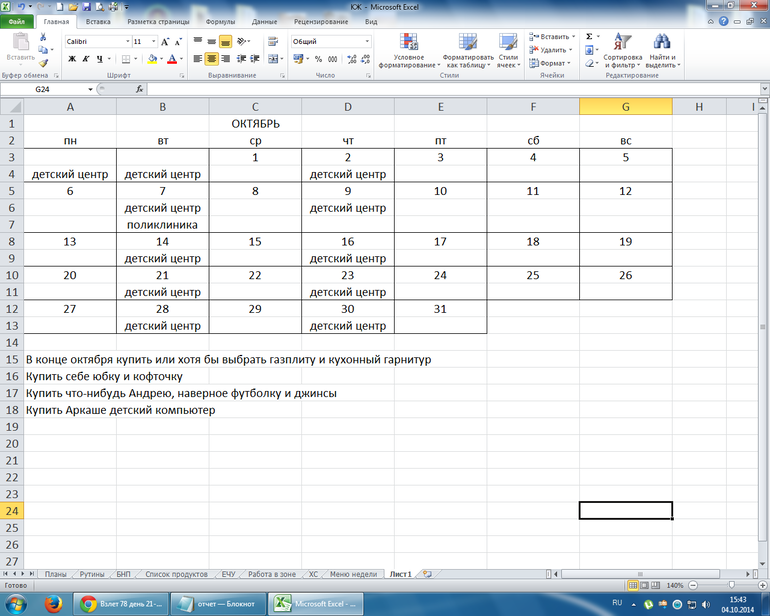
Task: Open the Calibri font name dropdown
Action: pos(127,41)
